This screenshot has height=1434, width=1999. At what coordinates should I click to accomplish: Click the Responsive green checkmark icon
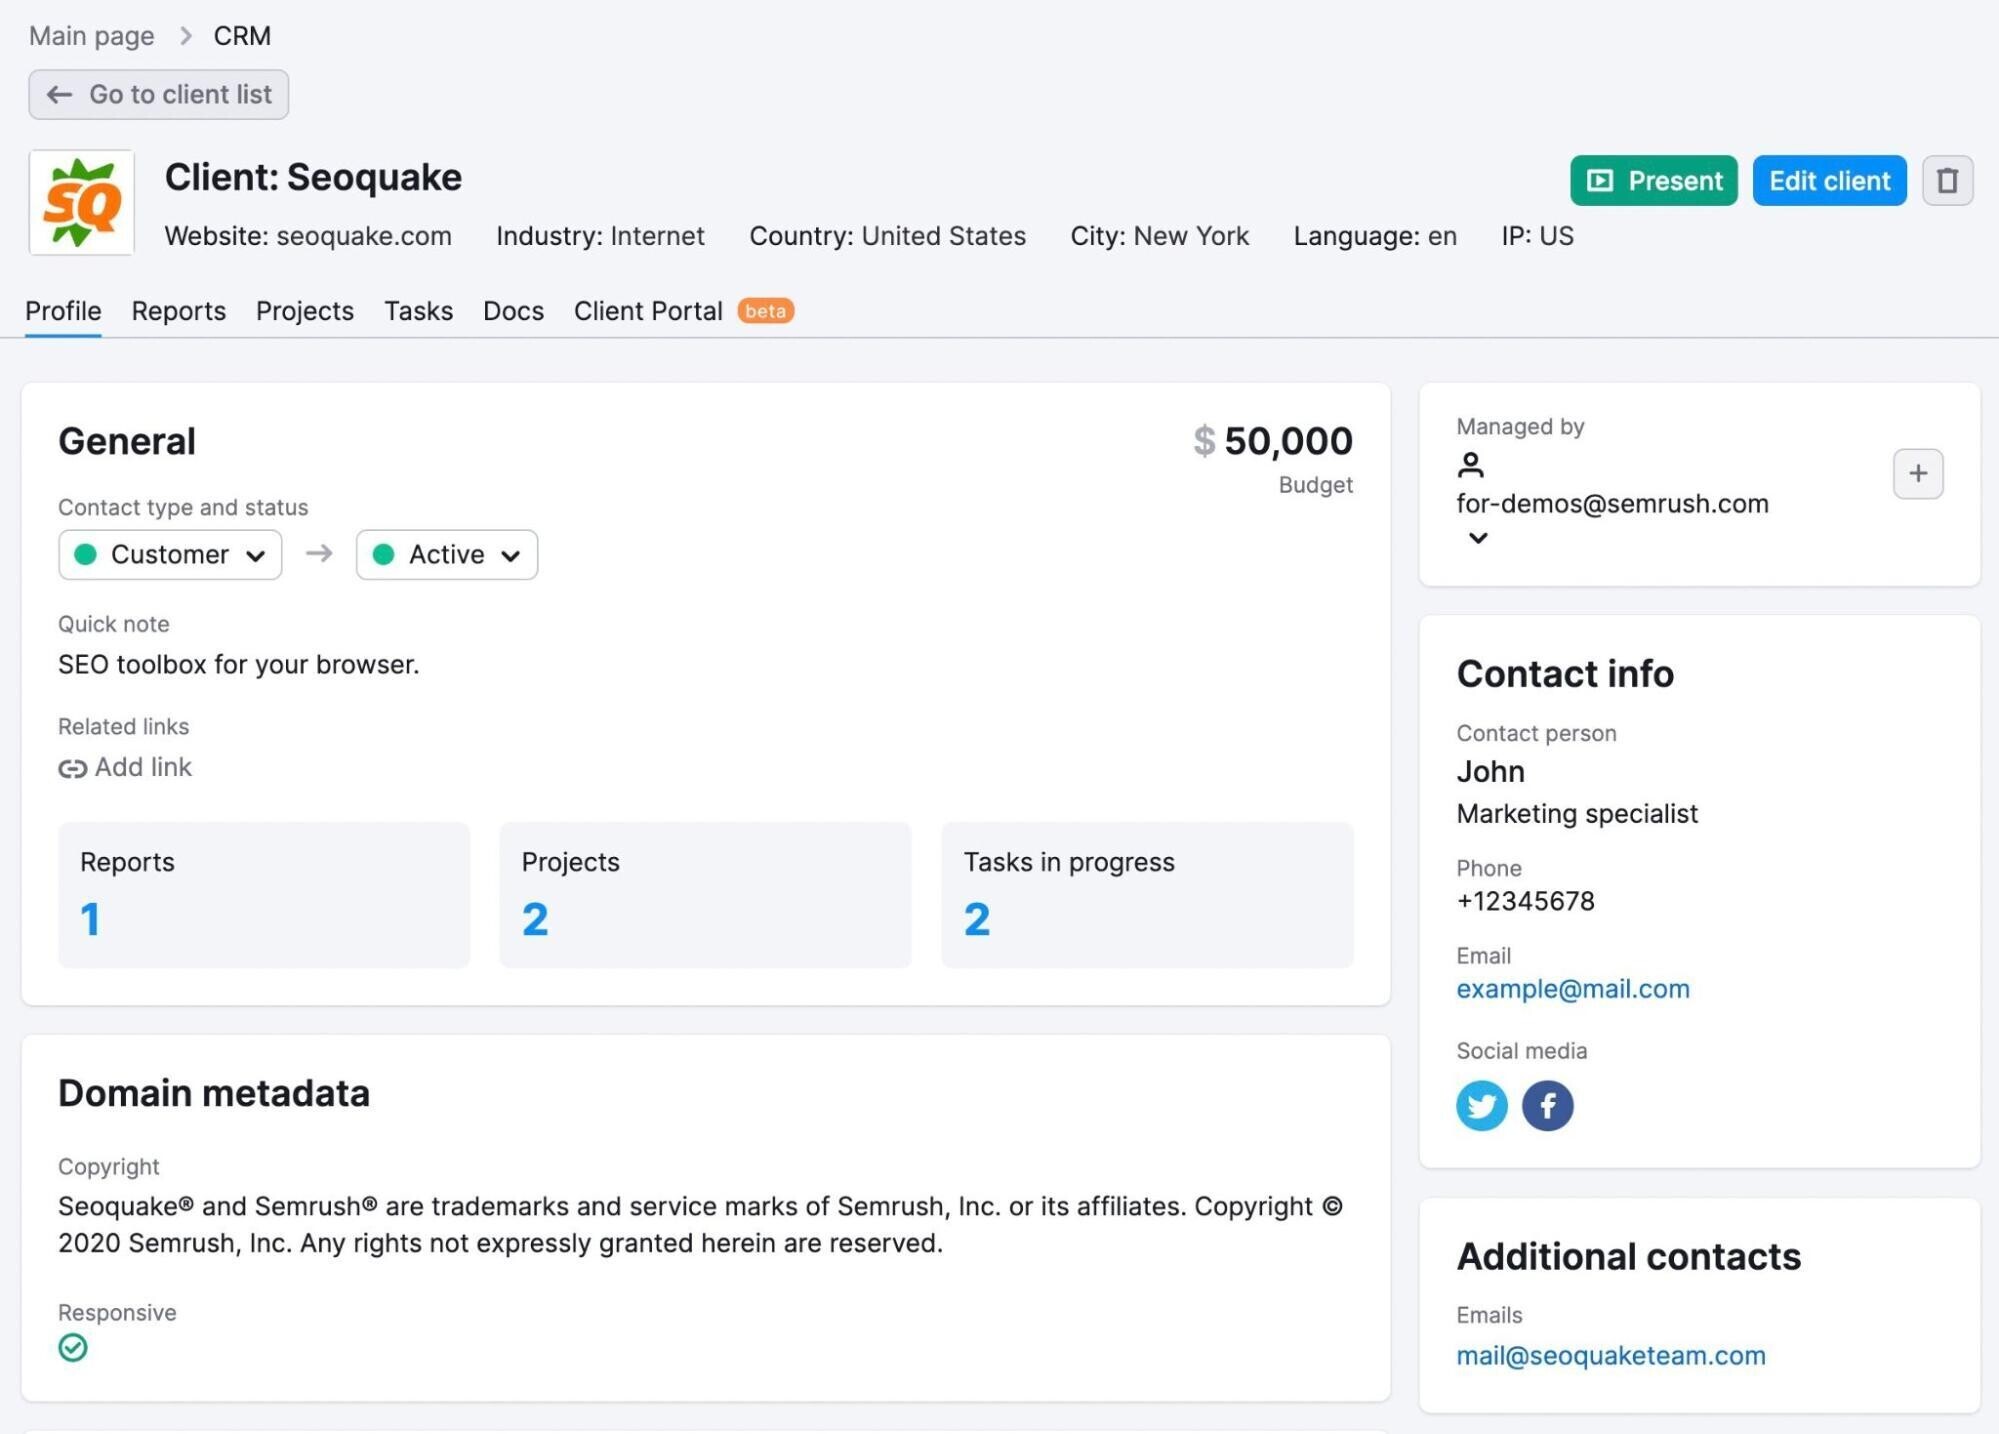tap(73, 1348)
